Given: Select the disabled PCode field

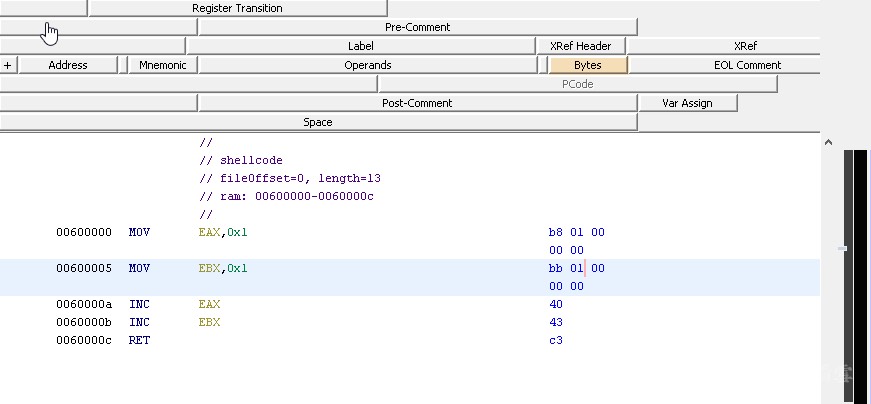Looking at the screenshot, I should coord(578,84).
